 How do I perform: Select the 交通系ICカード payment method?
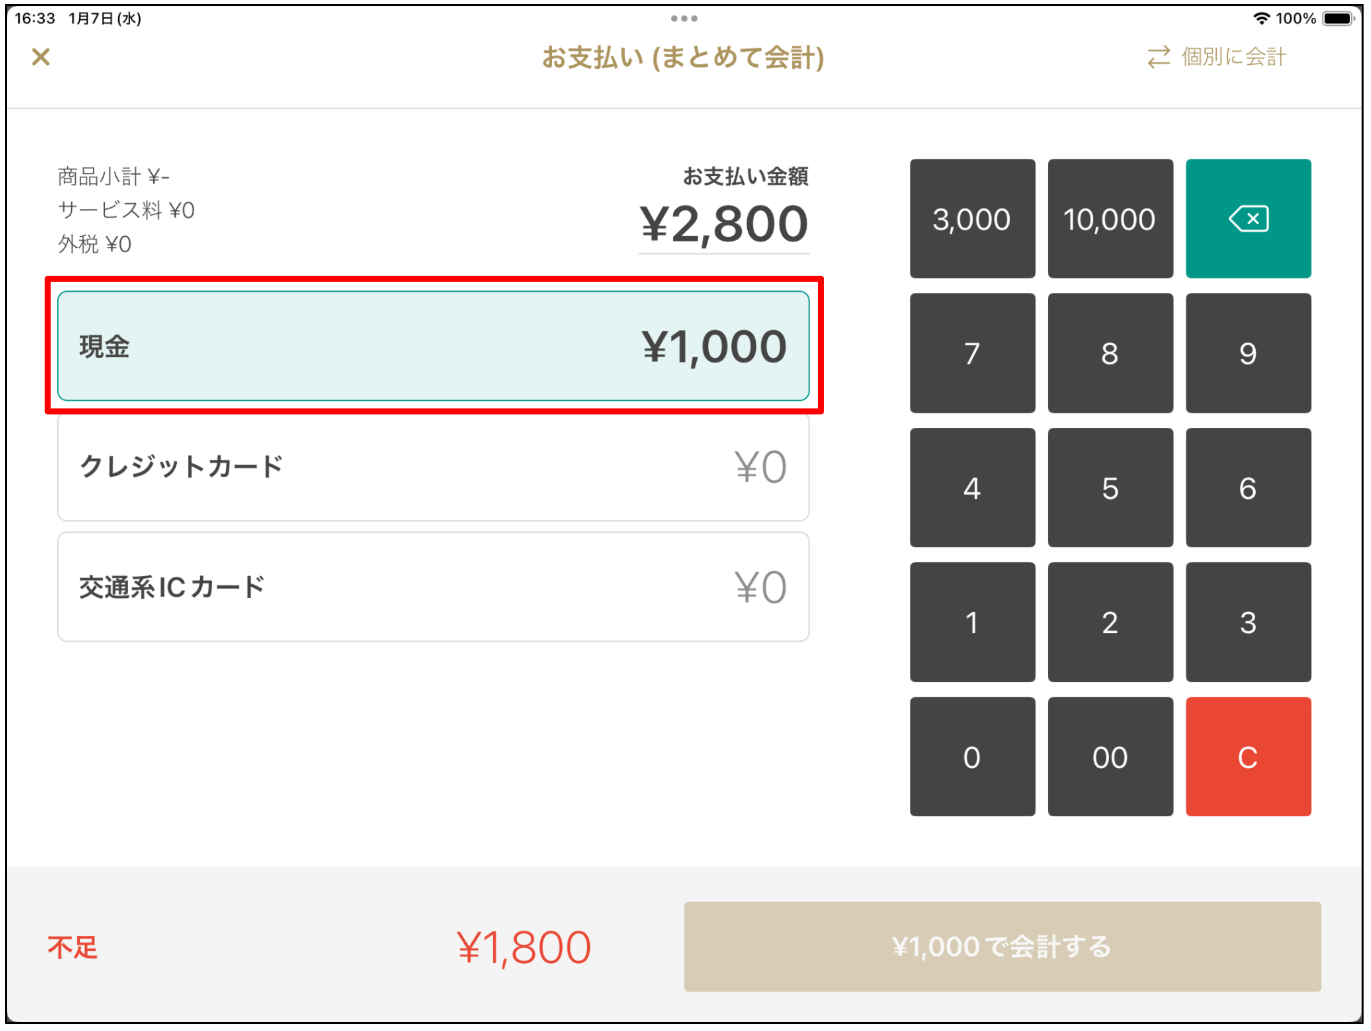(433, 587)
